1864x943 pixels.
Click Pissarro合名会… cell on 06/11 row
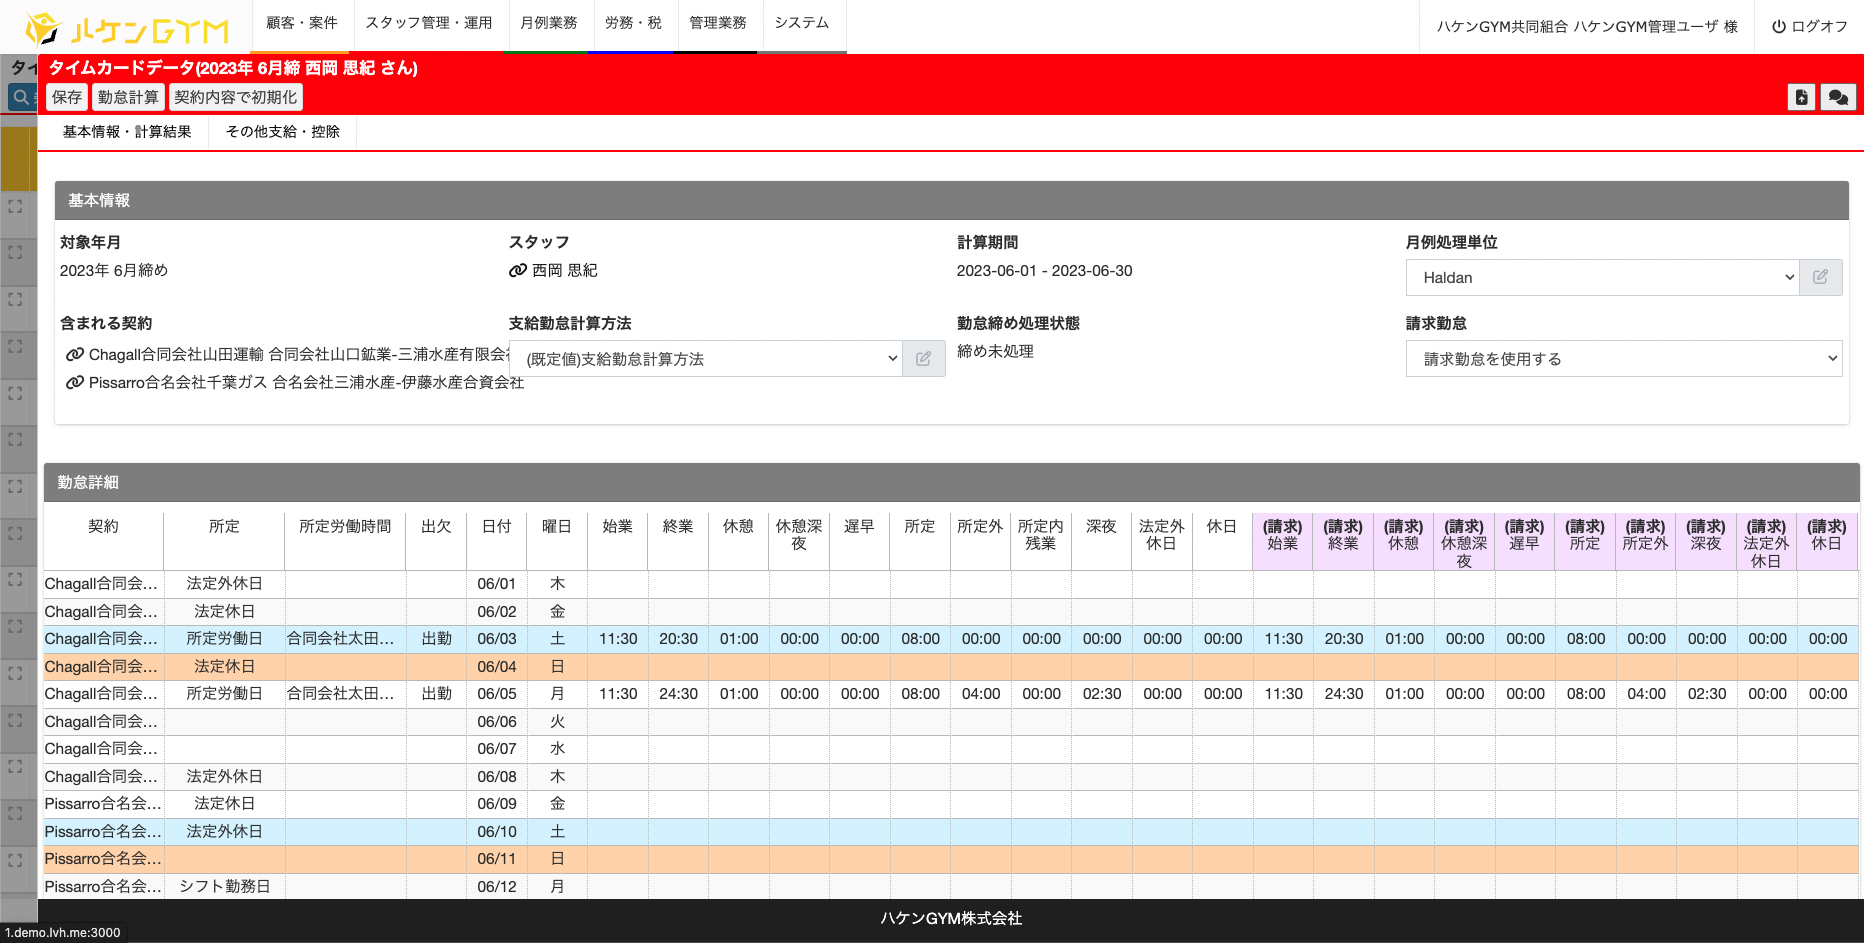point(103,859)
